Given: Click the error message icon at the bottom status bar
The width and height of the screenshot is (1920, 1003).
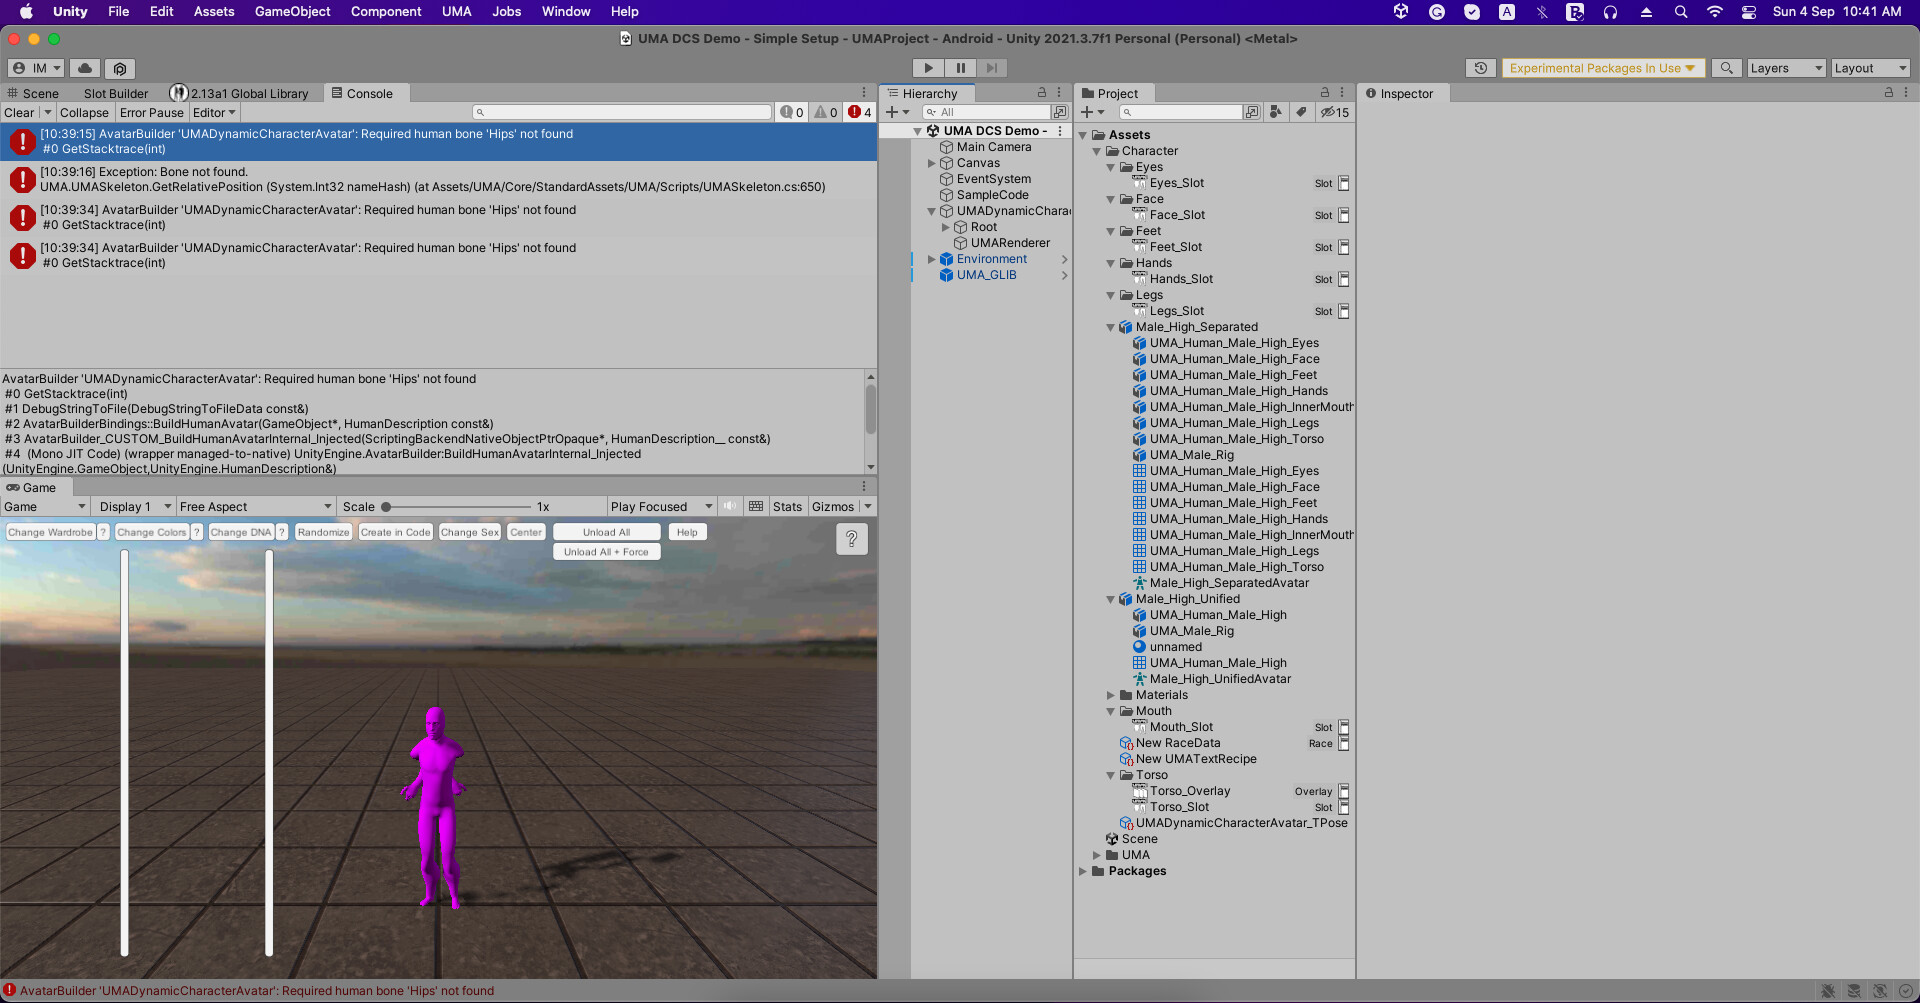Looking at the screenshot, I should [x=10, y=991].
